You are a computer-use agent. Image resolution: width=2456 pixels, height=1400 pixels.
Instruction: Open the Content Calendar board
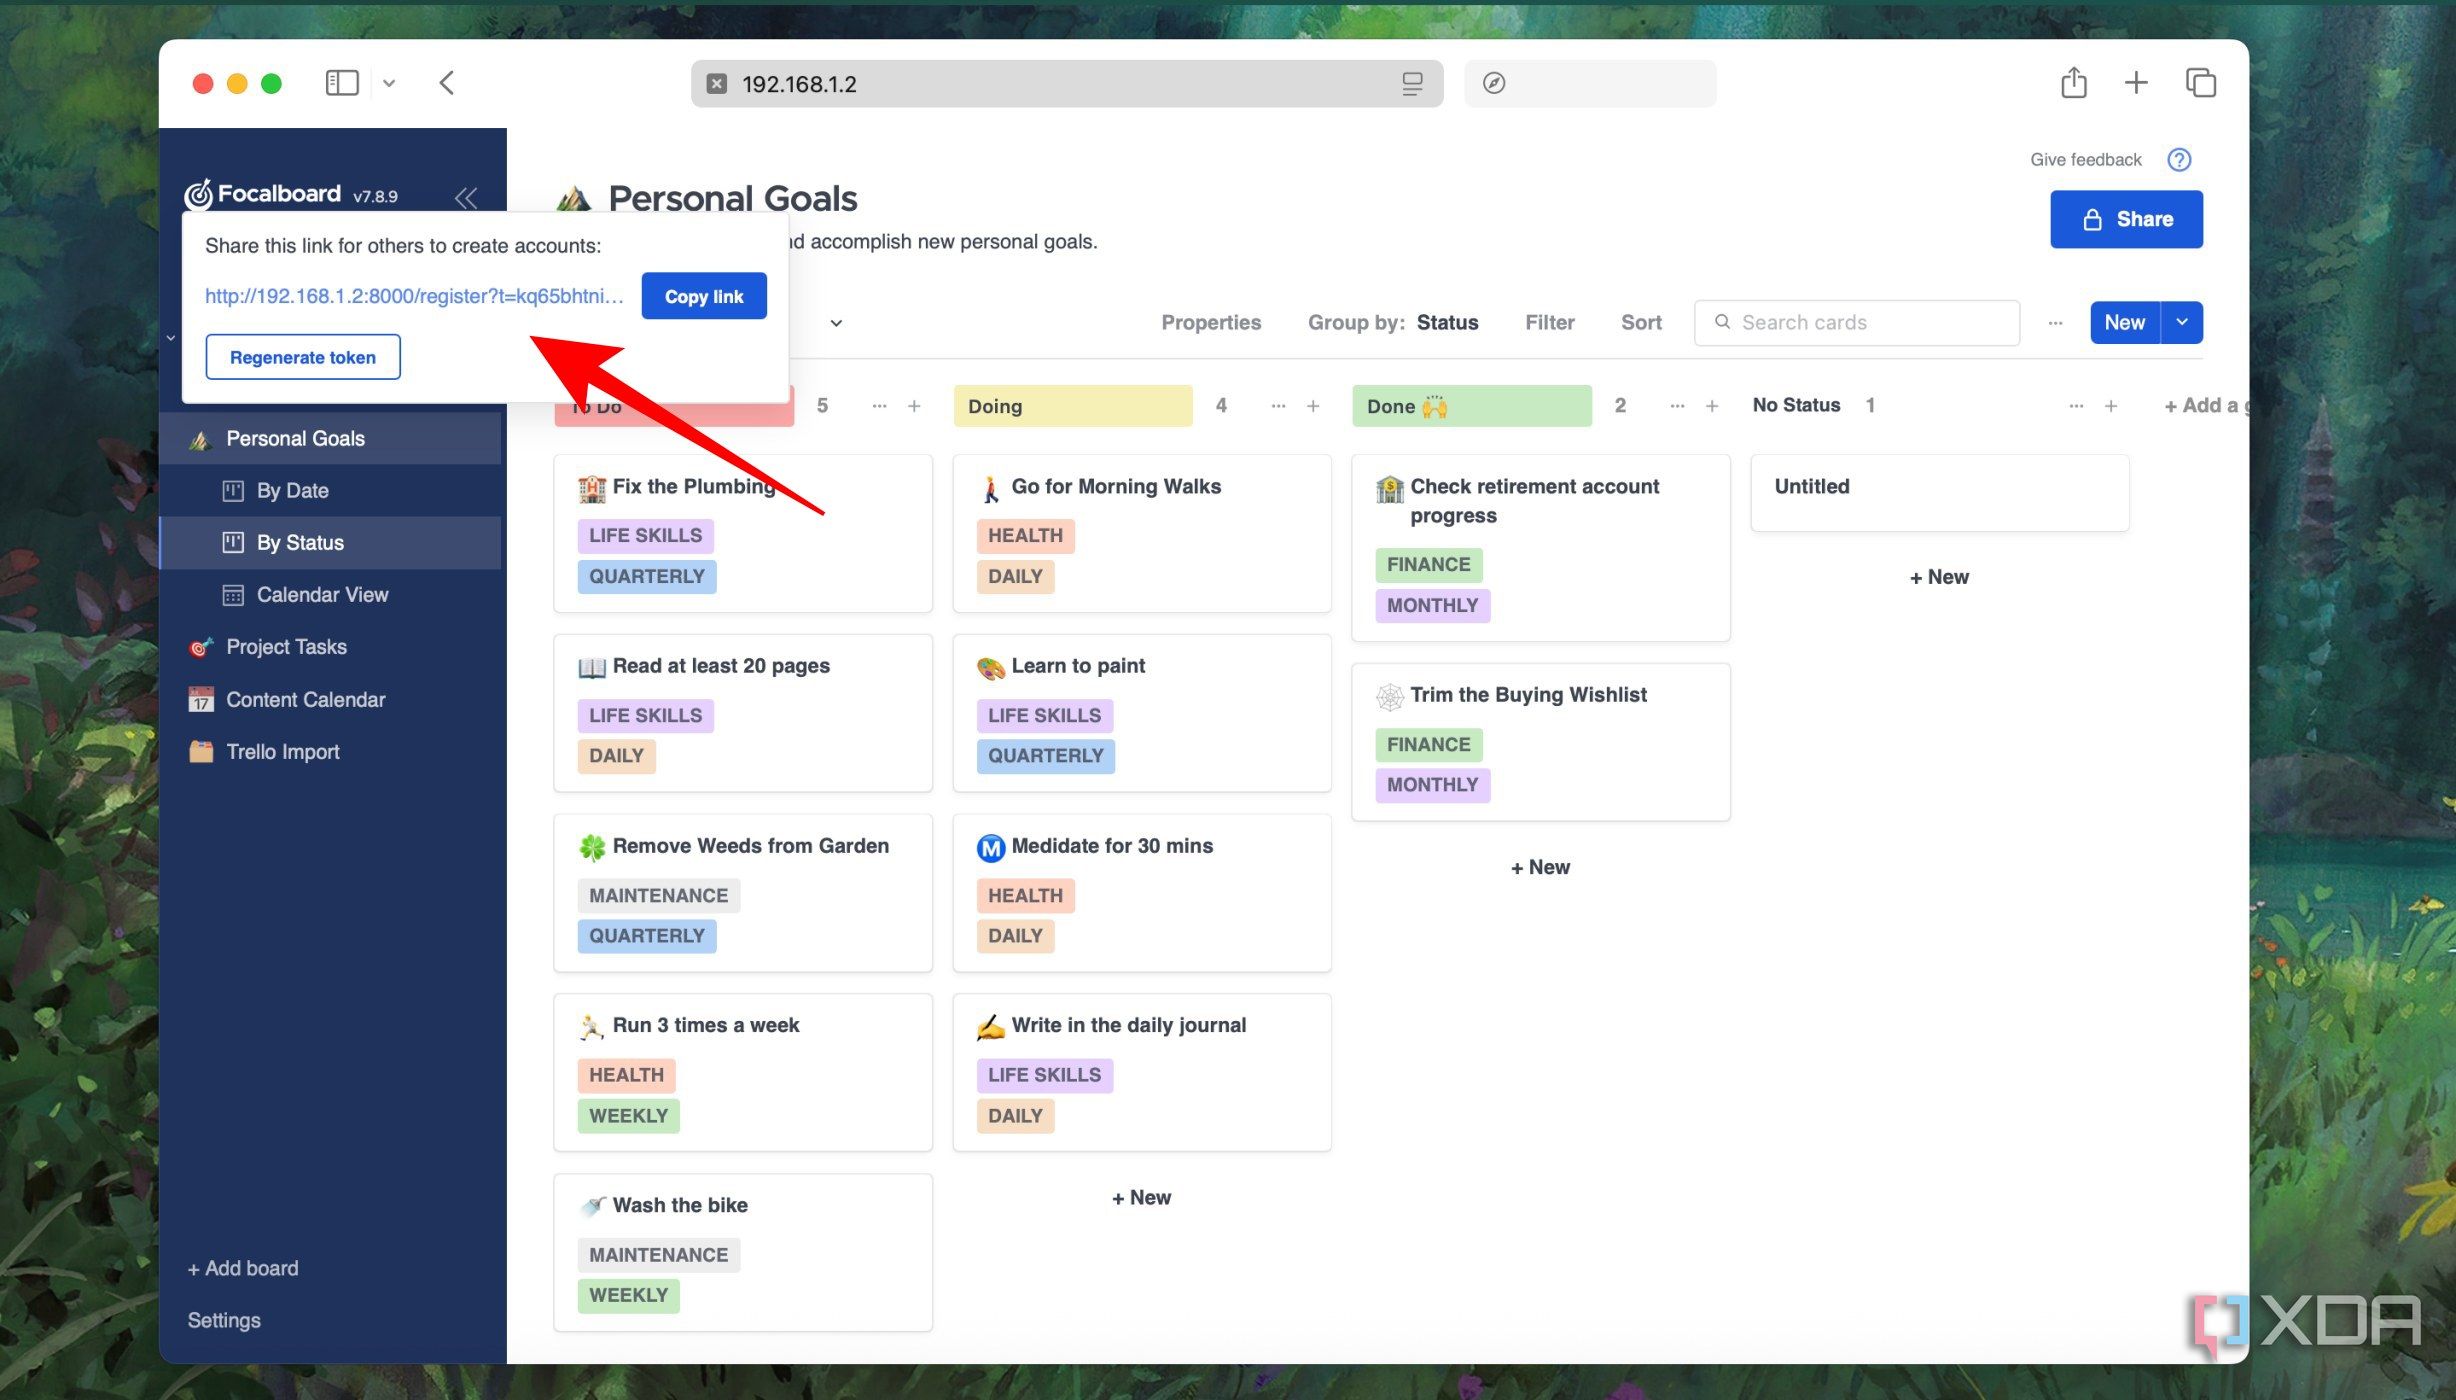click(x=330, y=700)
